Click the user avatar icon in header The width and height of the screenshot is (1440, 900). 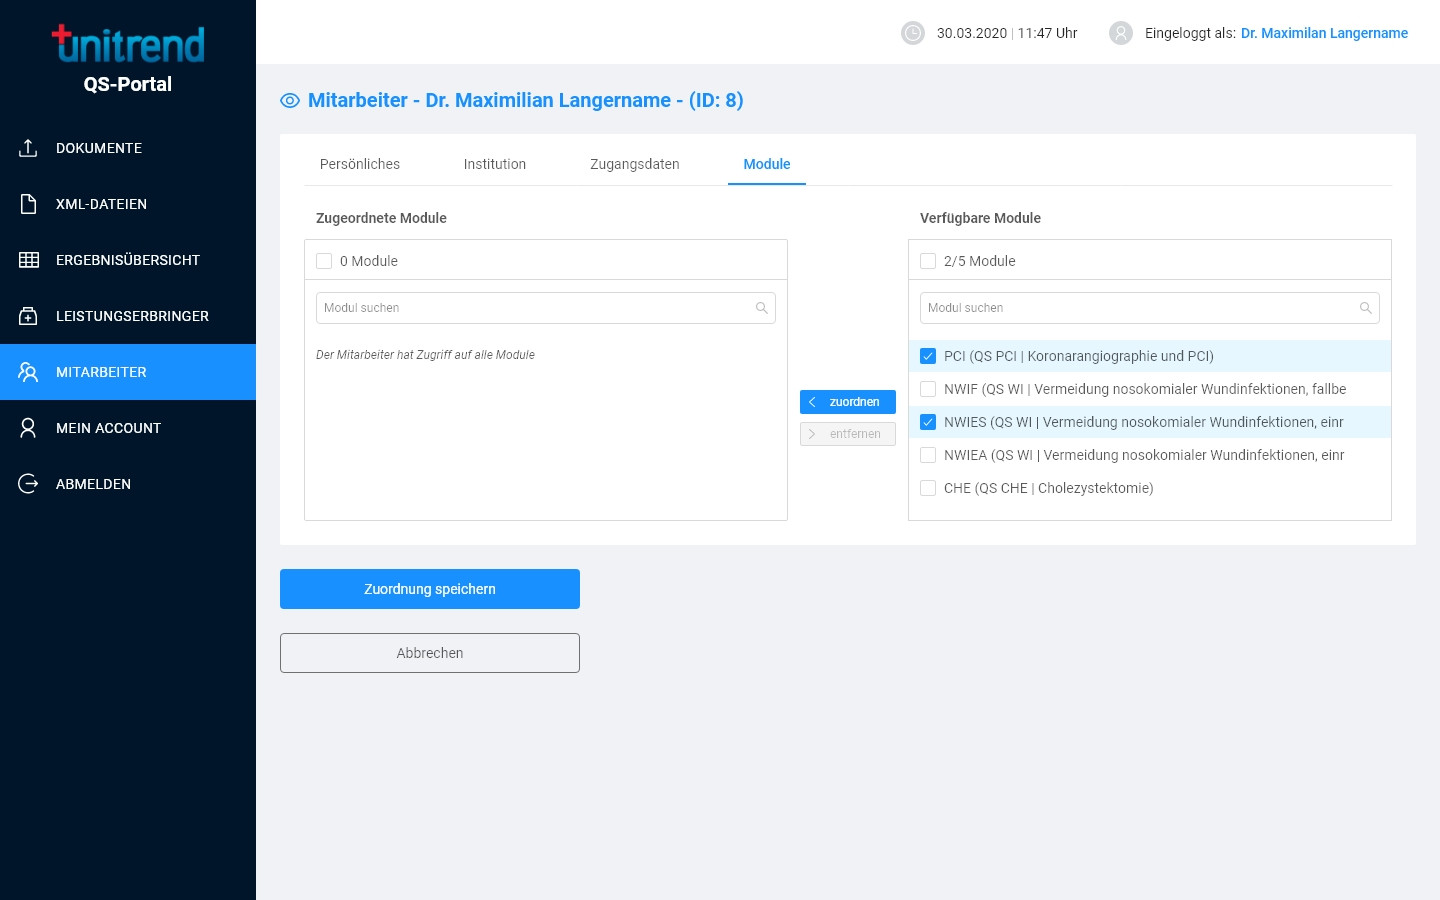point(1121,33)
